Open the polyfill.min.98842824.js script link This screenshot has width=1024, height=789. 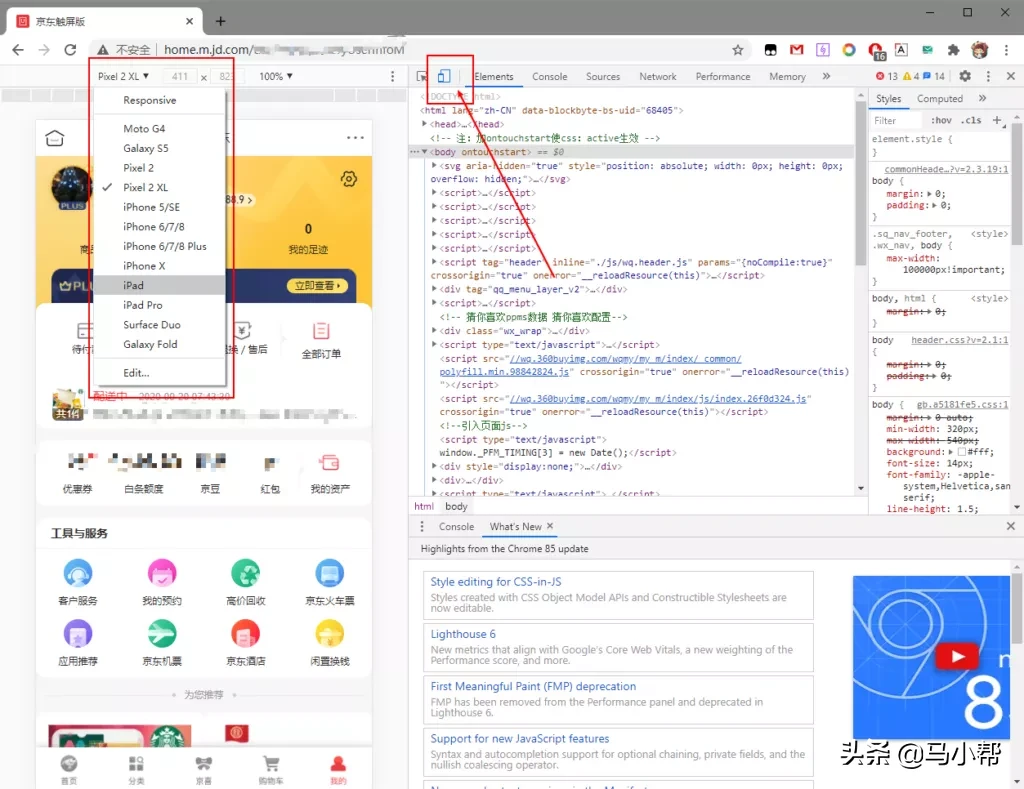tap(504, 372)
